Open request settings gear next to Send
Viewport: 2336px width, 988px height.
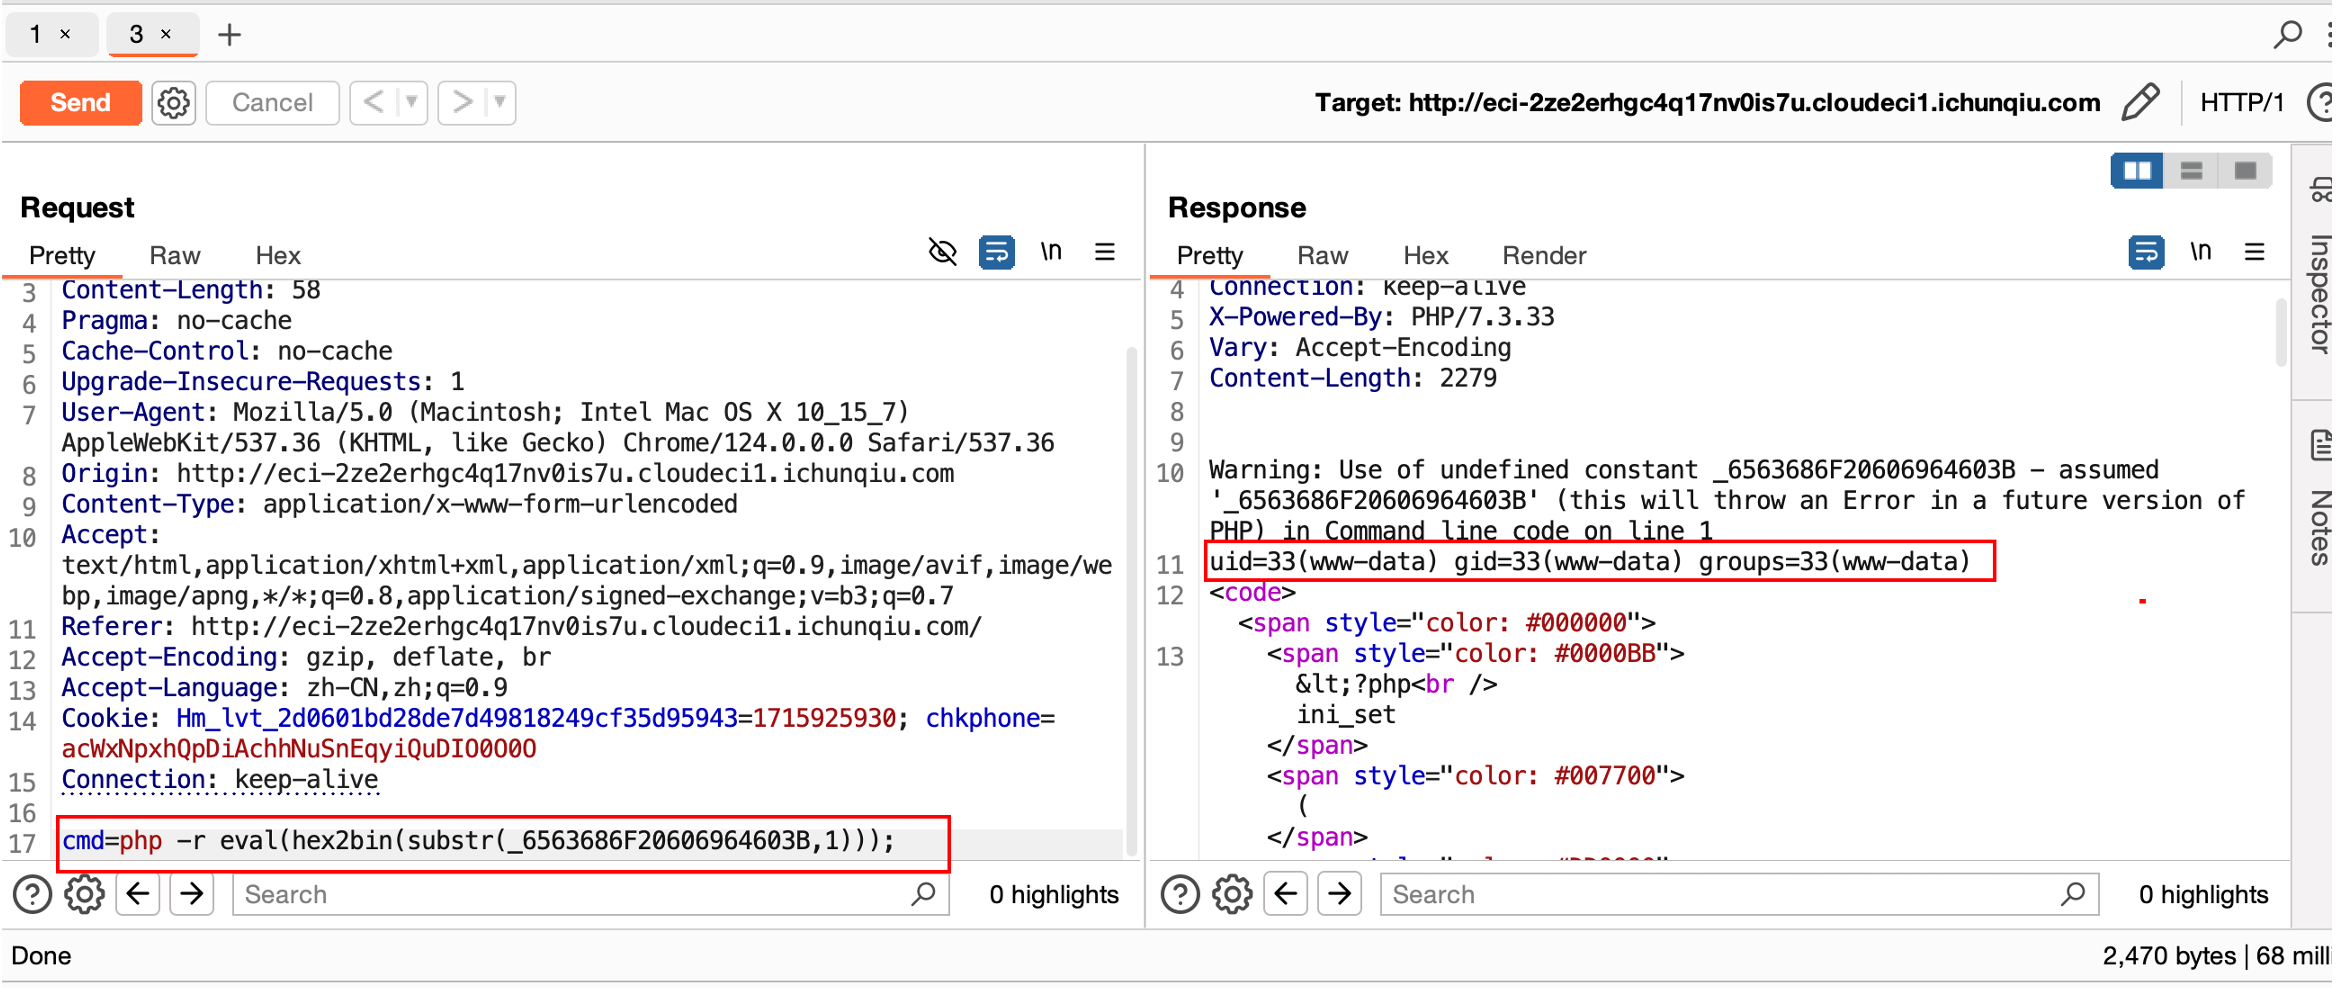coord(173,103)
